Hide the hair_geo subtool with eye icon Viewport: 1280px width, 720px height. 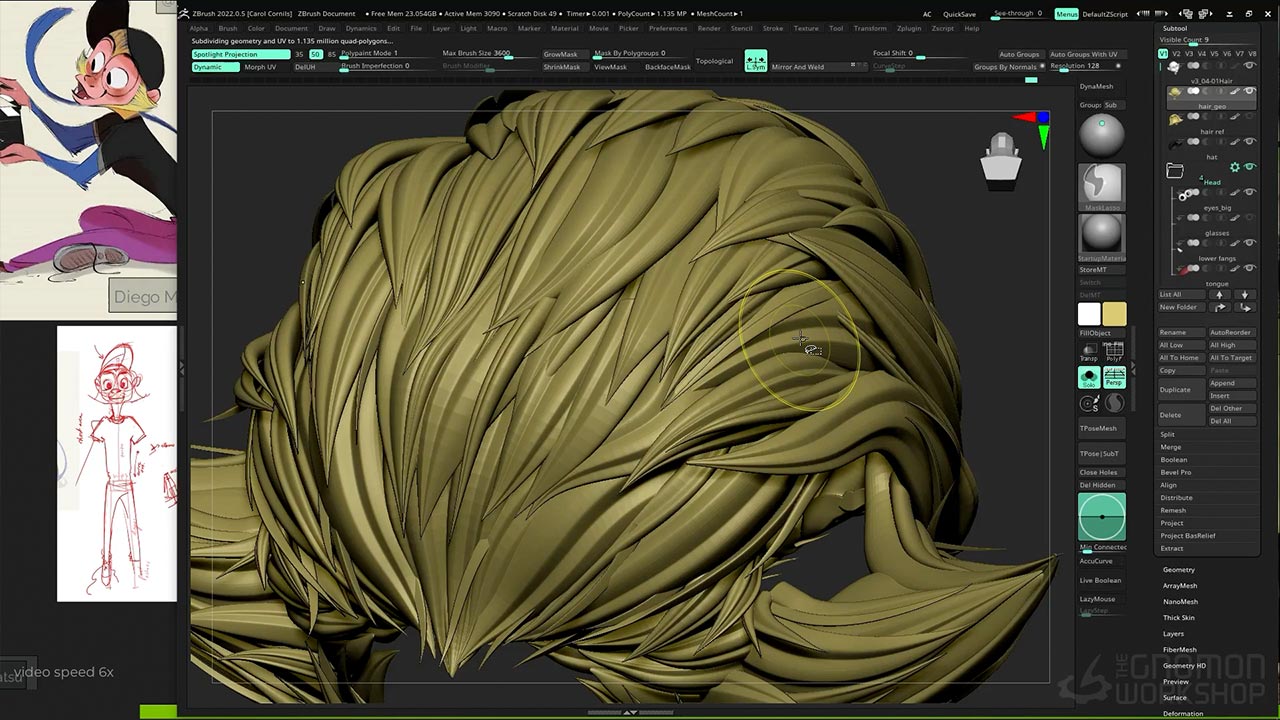click(1249, 92)
